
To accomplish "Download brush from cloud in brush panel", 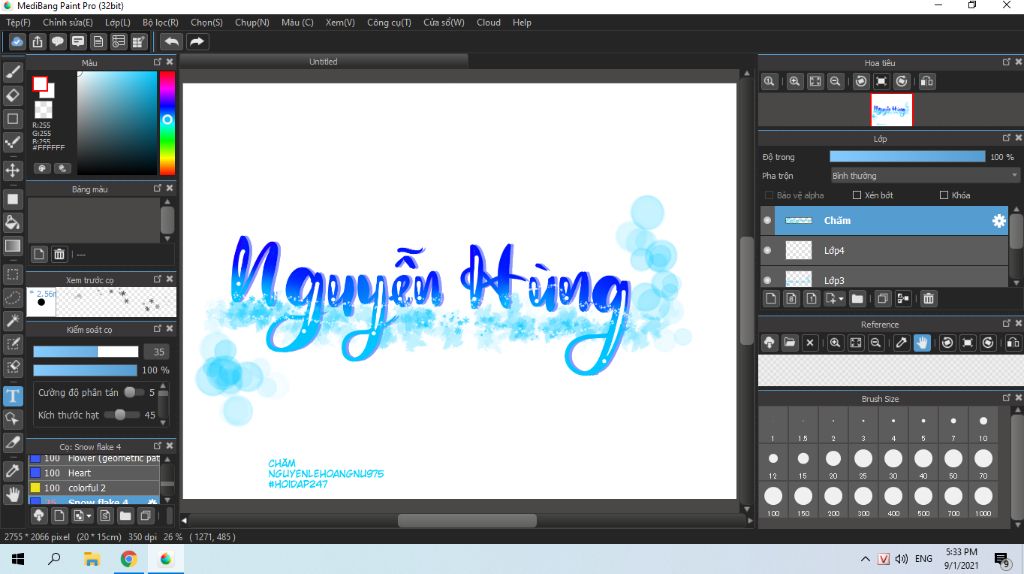I will point(39,516).
